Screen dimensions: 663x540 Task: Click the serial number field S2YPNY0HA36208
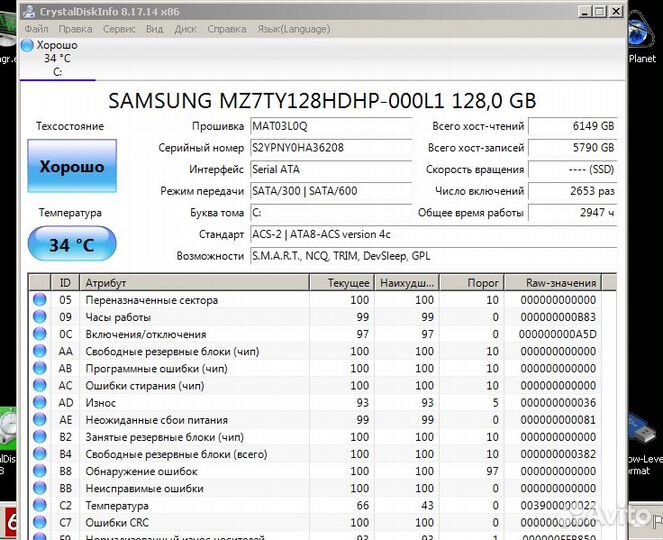click(331, 148)
